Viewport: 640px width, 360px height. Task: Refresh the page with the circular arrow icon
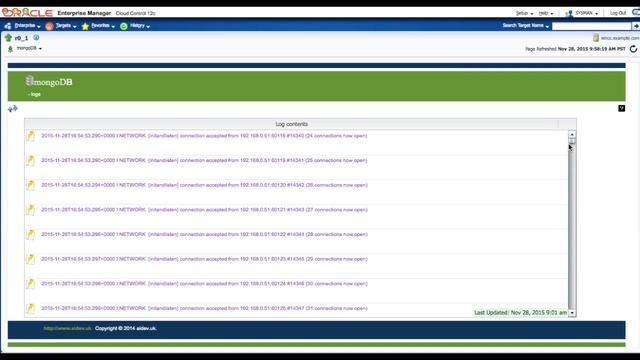[x=633, y=49]
